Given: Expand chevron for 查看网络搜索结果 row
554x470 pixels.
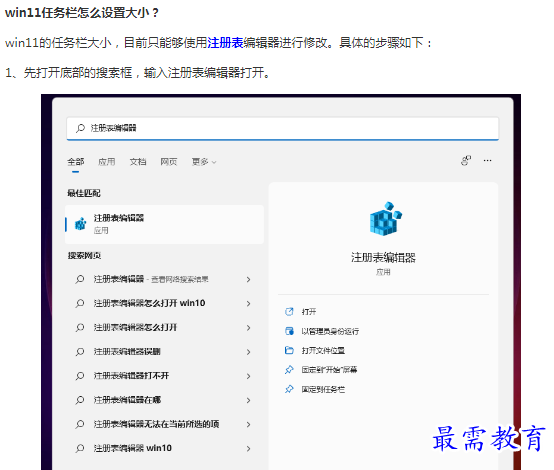Looking at the screenshot, I should [x=248, y=280].
